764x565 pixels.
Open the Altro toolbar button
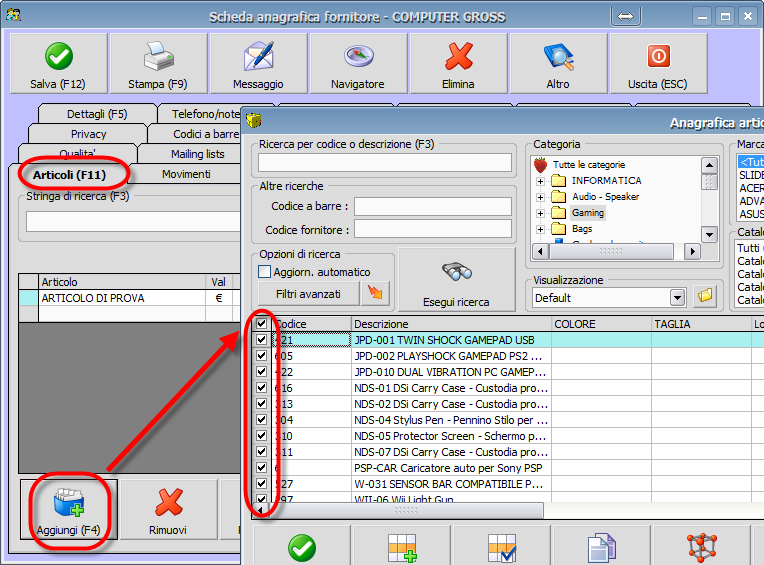pyautogui.click(x=558, y=63)
